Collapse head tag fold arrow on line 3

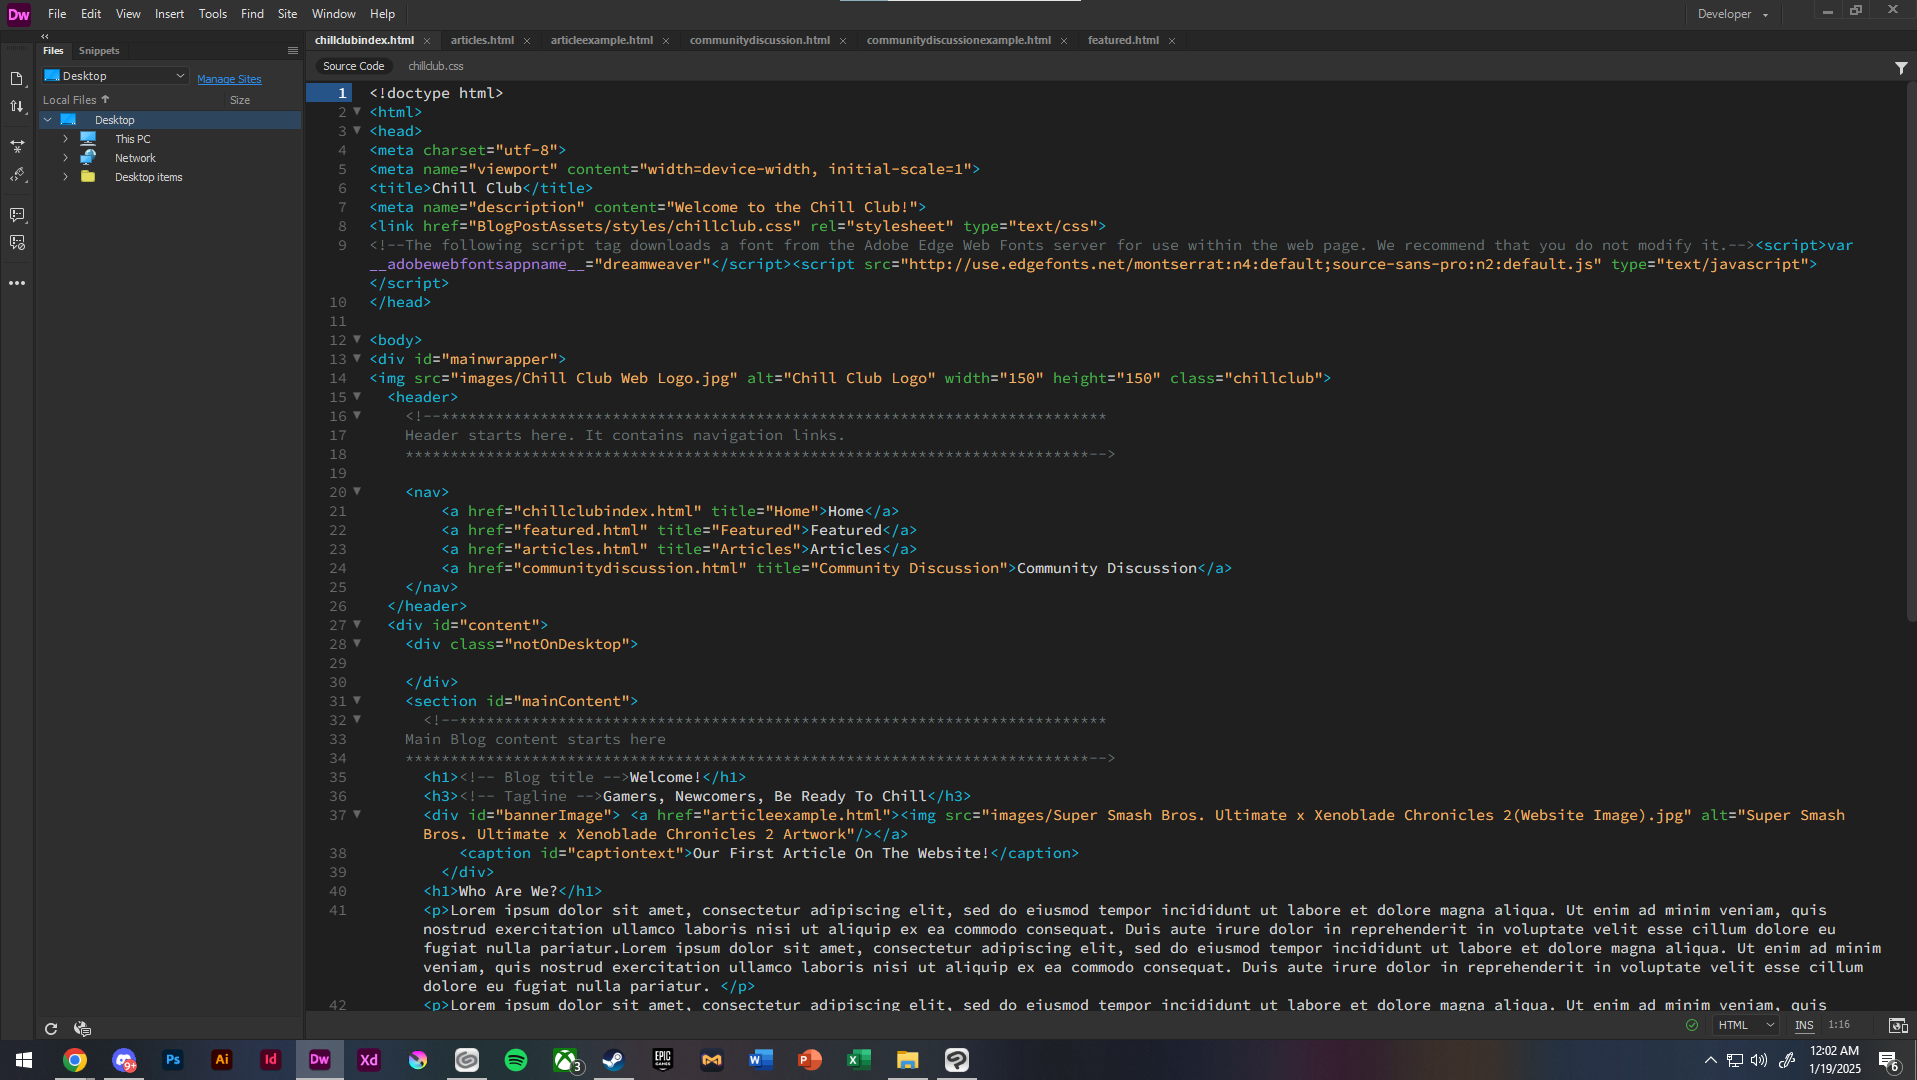coord(357,130)
